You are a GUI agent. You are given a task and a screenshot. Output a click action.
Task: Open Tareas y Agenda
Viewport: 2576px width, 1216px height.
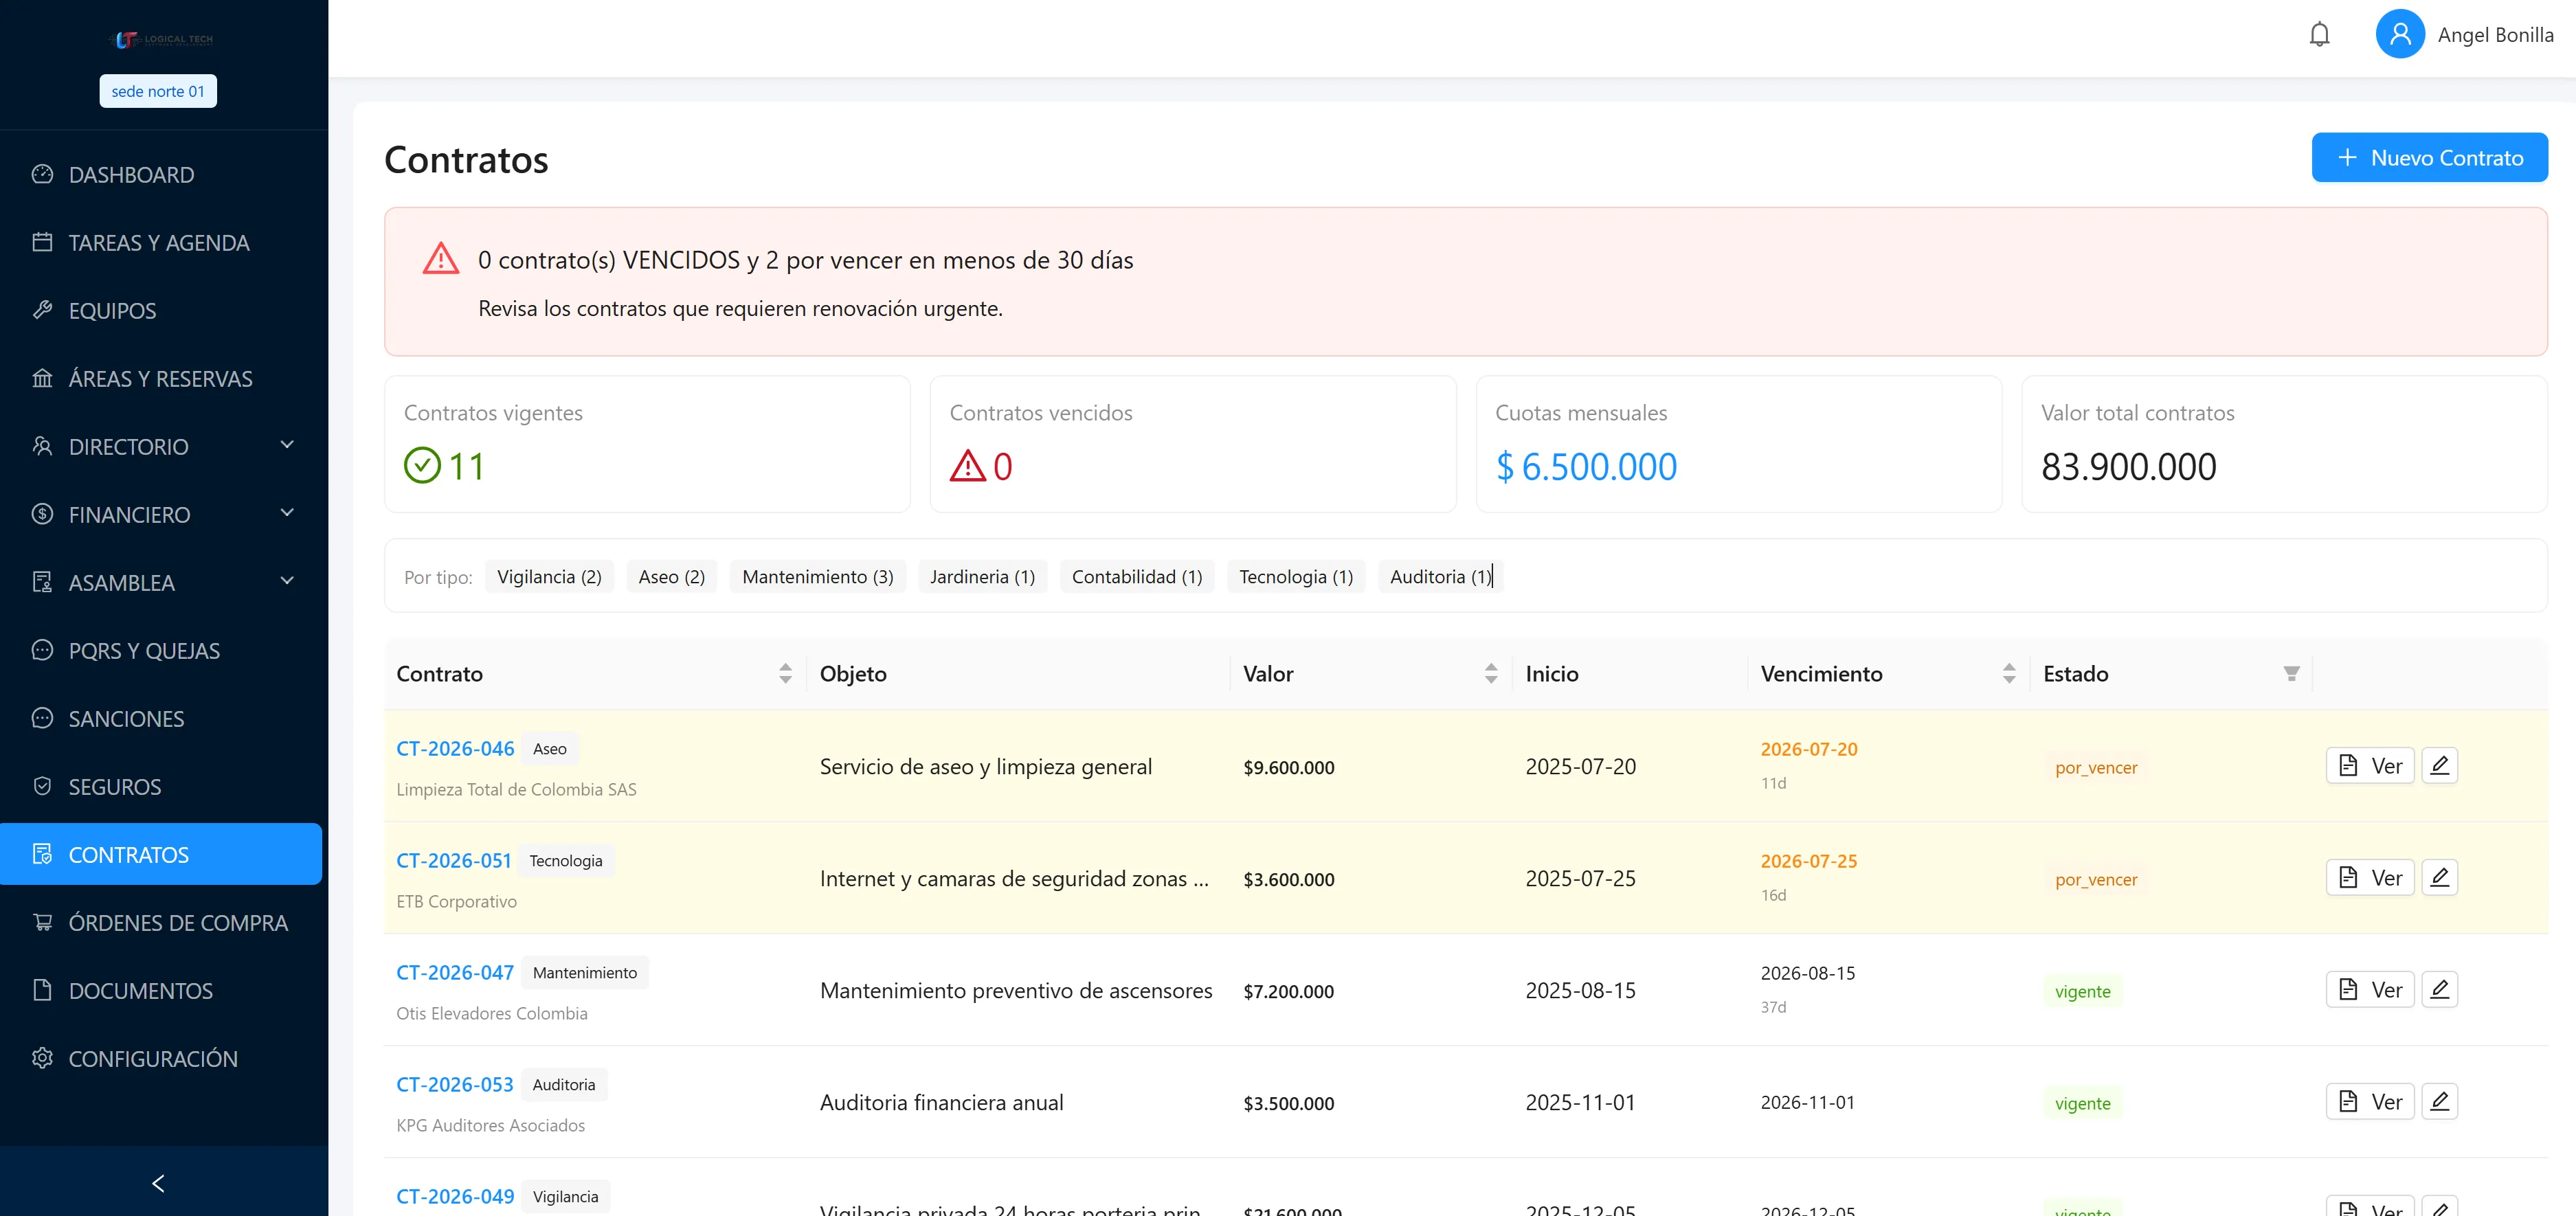click(x=161, y=243)
